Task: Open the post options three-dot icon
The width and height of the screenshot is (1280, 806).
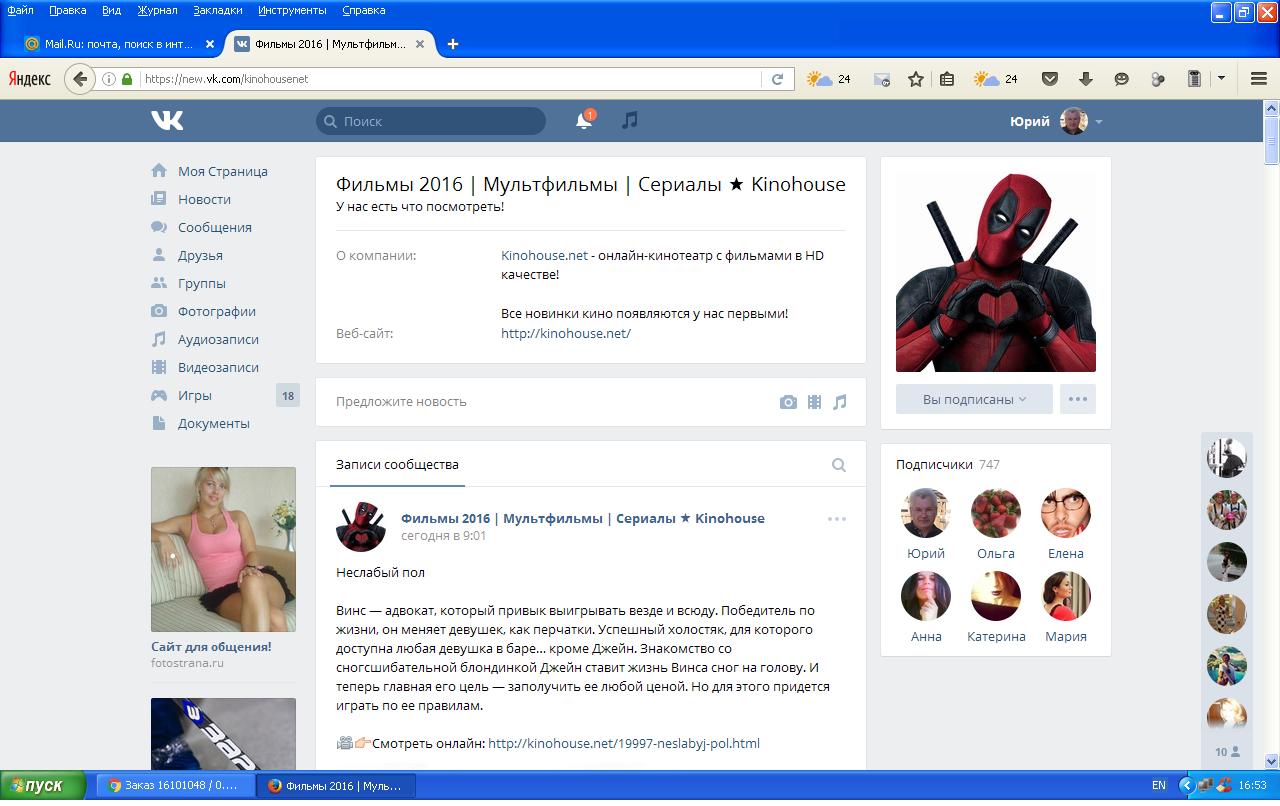Action: point(837,519)
